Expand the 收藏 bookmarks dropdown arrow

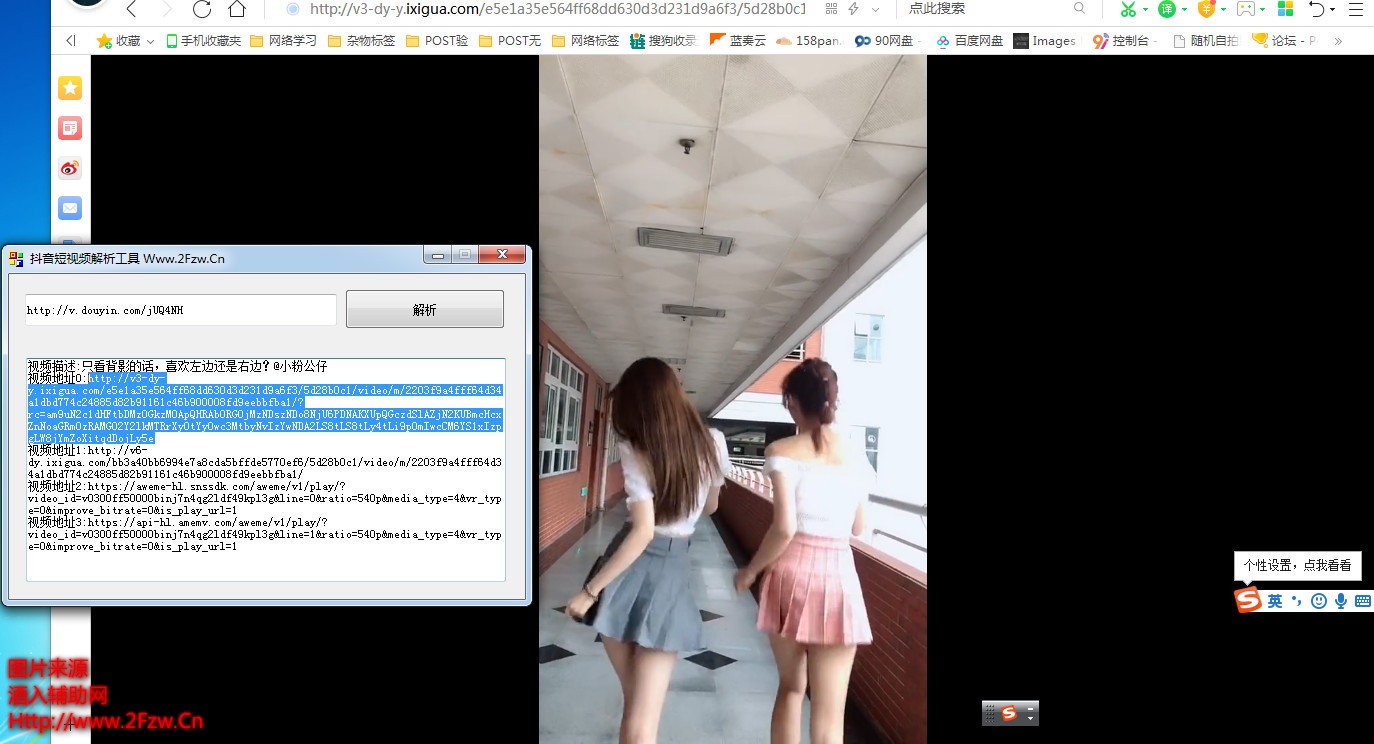point(150,41)
